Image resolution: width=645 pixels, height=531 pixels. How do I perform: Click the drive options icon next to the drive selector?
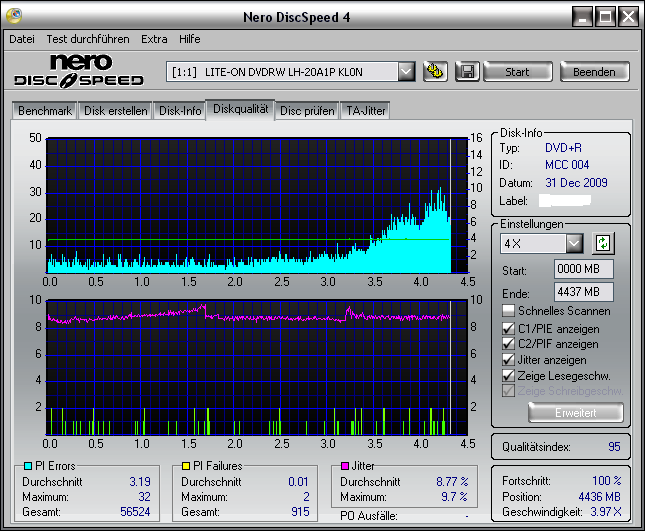tap(435, 72)
